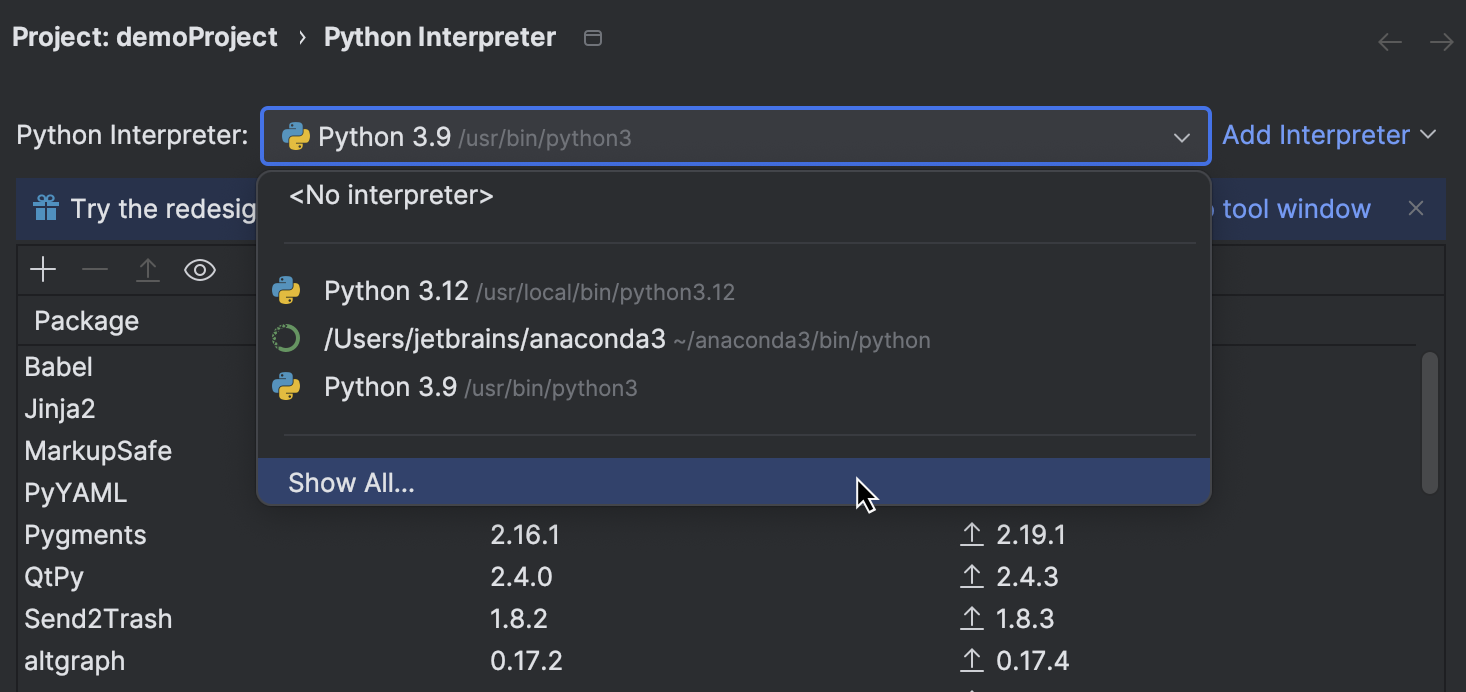1466x692 pixels.
Task: Close the redesign banner notification
Action: (x=1415, y=208)
